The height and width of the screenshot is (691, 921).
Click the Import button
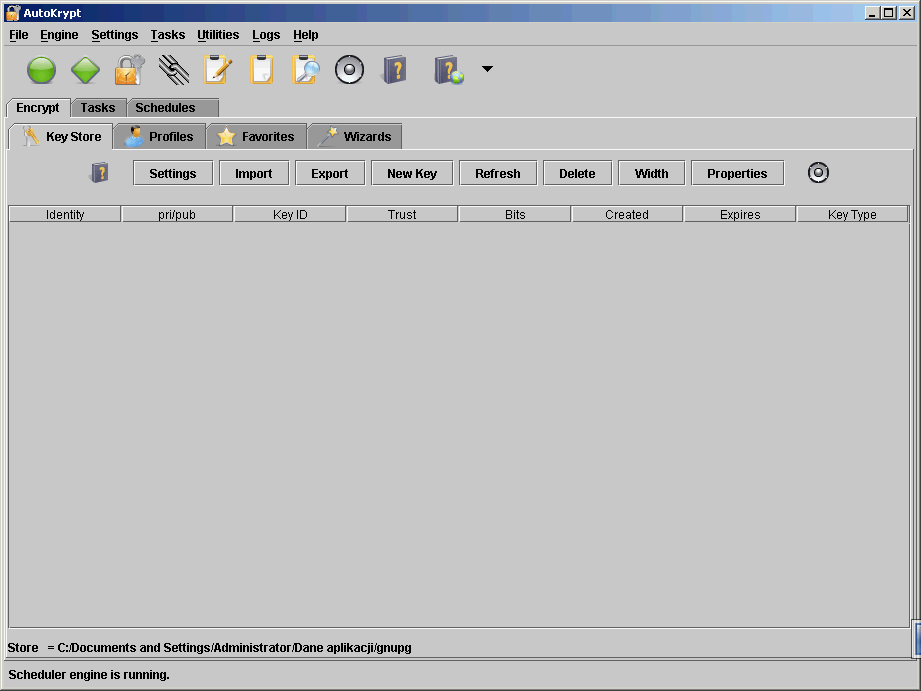(254, 173)
